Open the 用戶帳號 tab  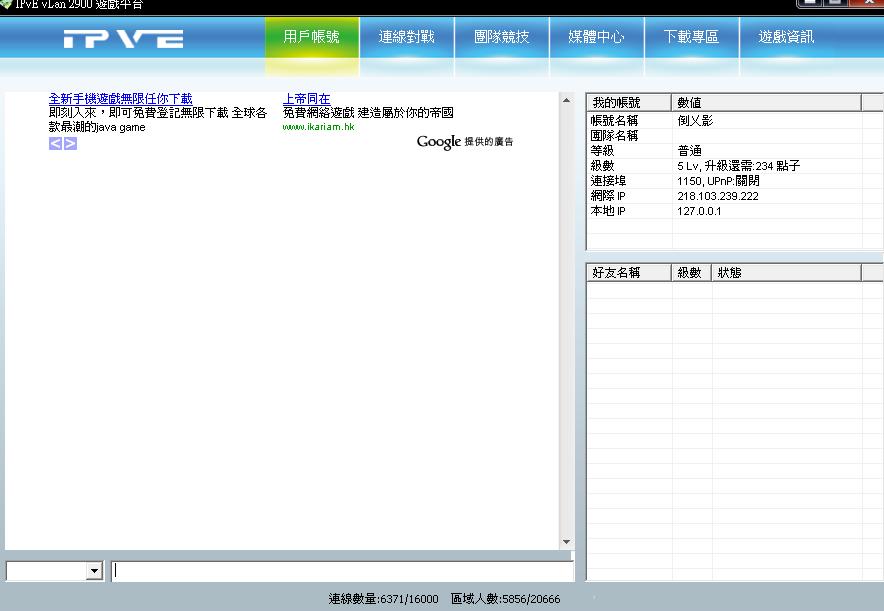(x=312, y=37)
